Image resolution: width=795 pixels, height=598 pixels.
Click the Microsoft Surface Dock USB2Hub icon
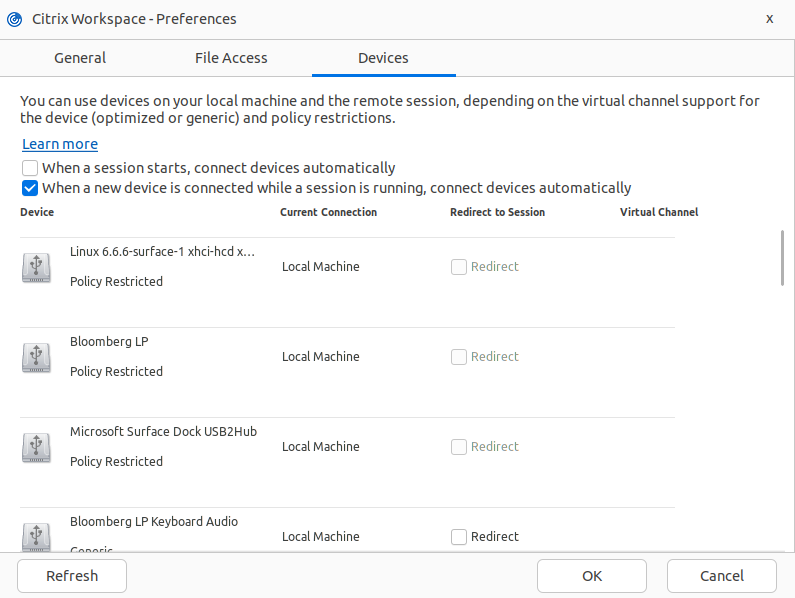(36, 447)
